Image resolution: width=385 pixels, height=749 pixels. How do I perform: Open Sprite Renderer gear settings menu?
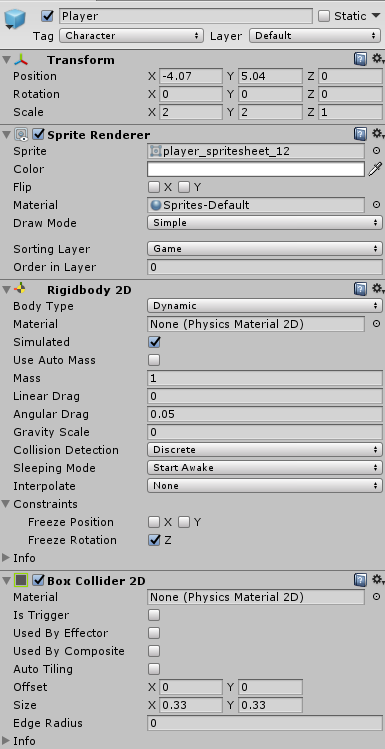point(377,134)
